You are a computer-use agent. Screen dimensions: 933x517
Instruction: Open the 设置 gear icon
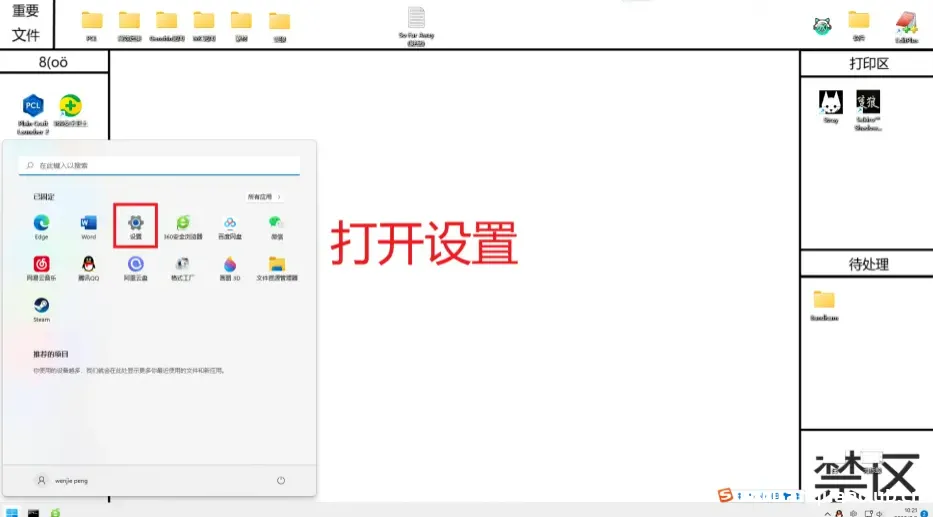pos(136,227)
